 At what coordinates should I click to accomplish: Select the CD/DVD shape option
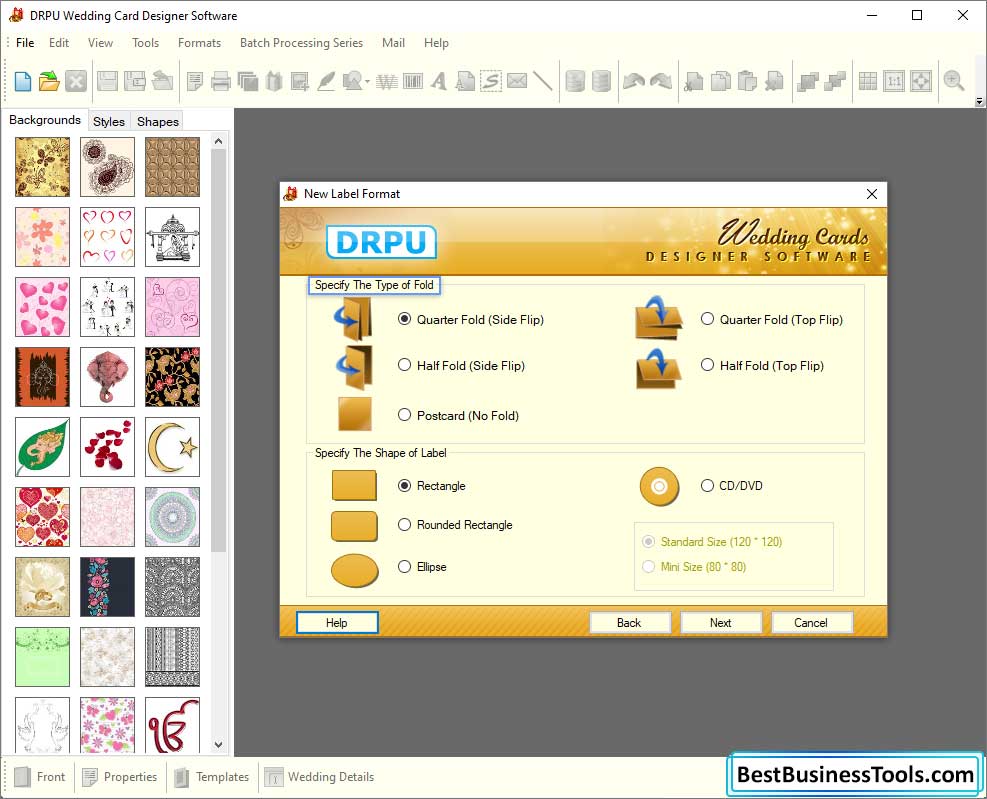coord(708,485)
